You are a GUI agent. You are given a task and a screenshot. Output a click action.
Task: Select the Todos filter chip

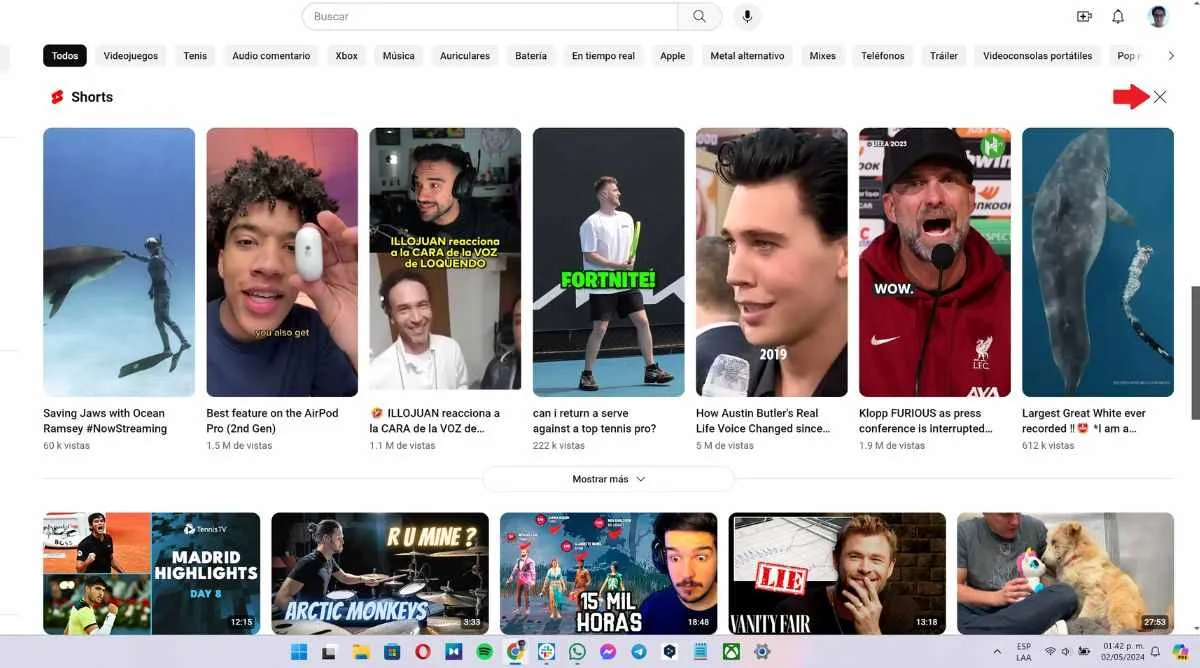pyautogui.click(x=65, y=56)
